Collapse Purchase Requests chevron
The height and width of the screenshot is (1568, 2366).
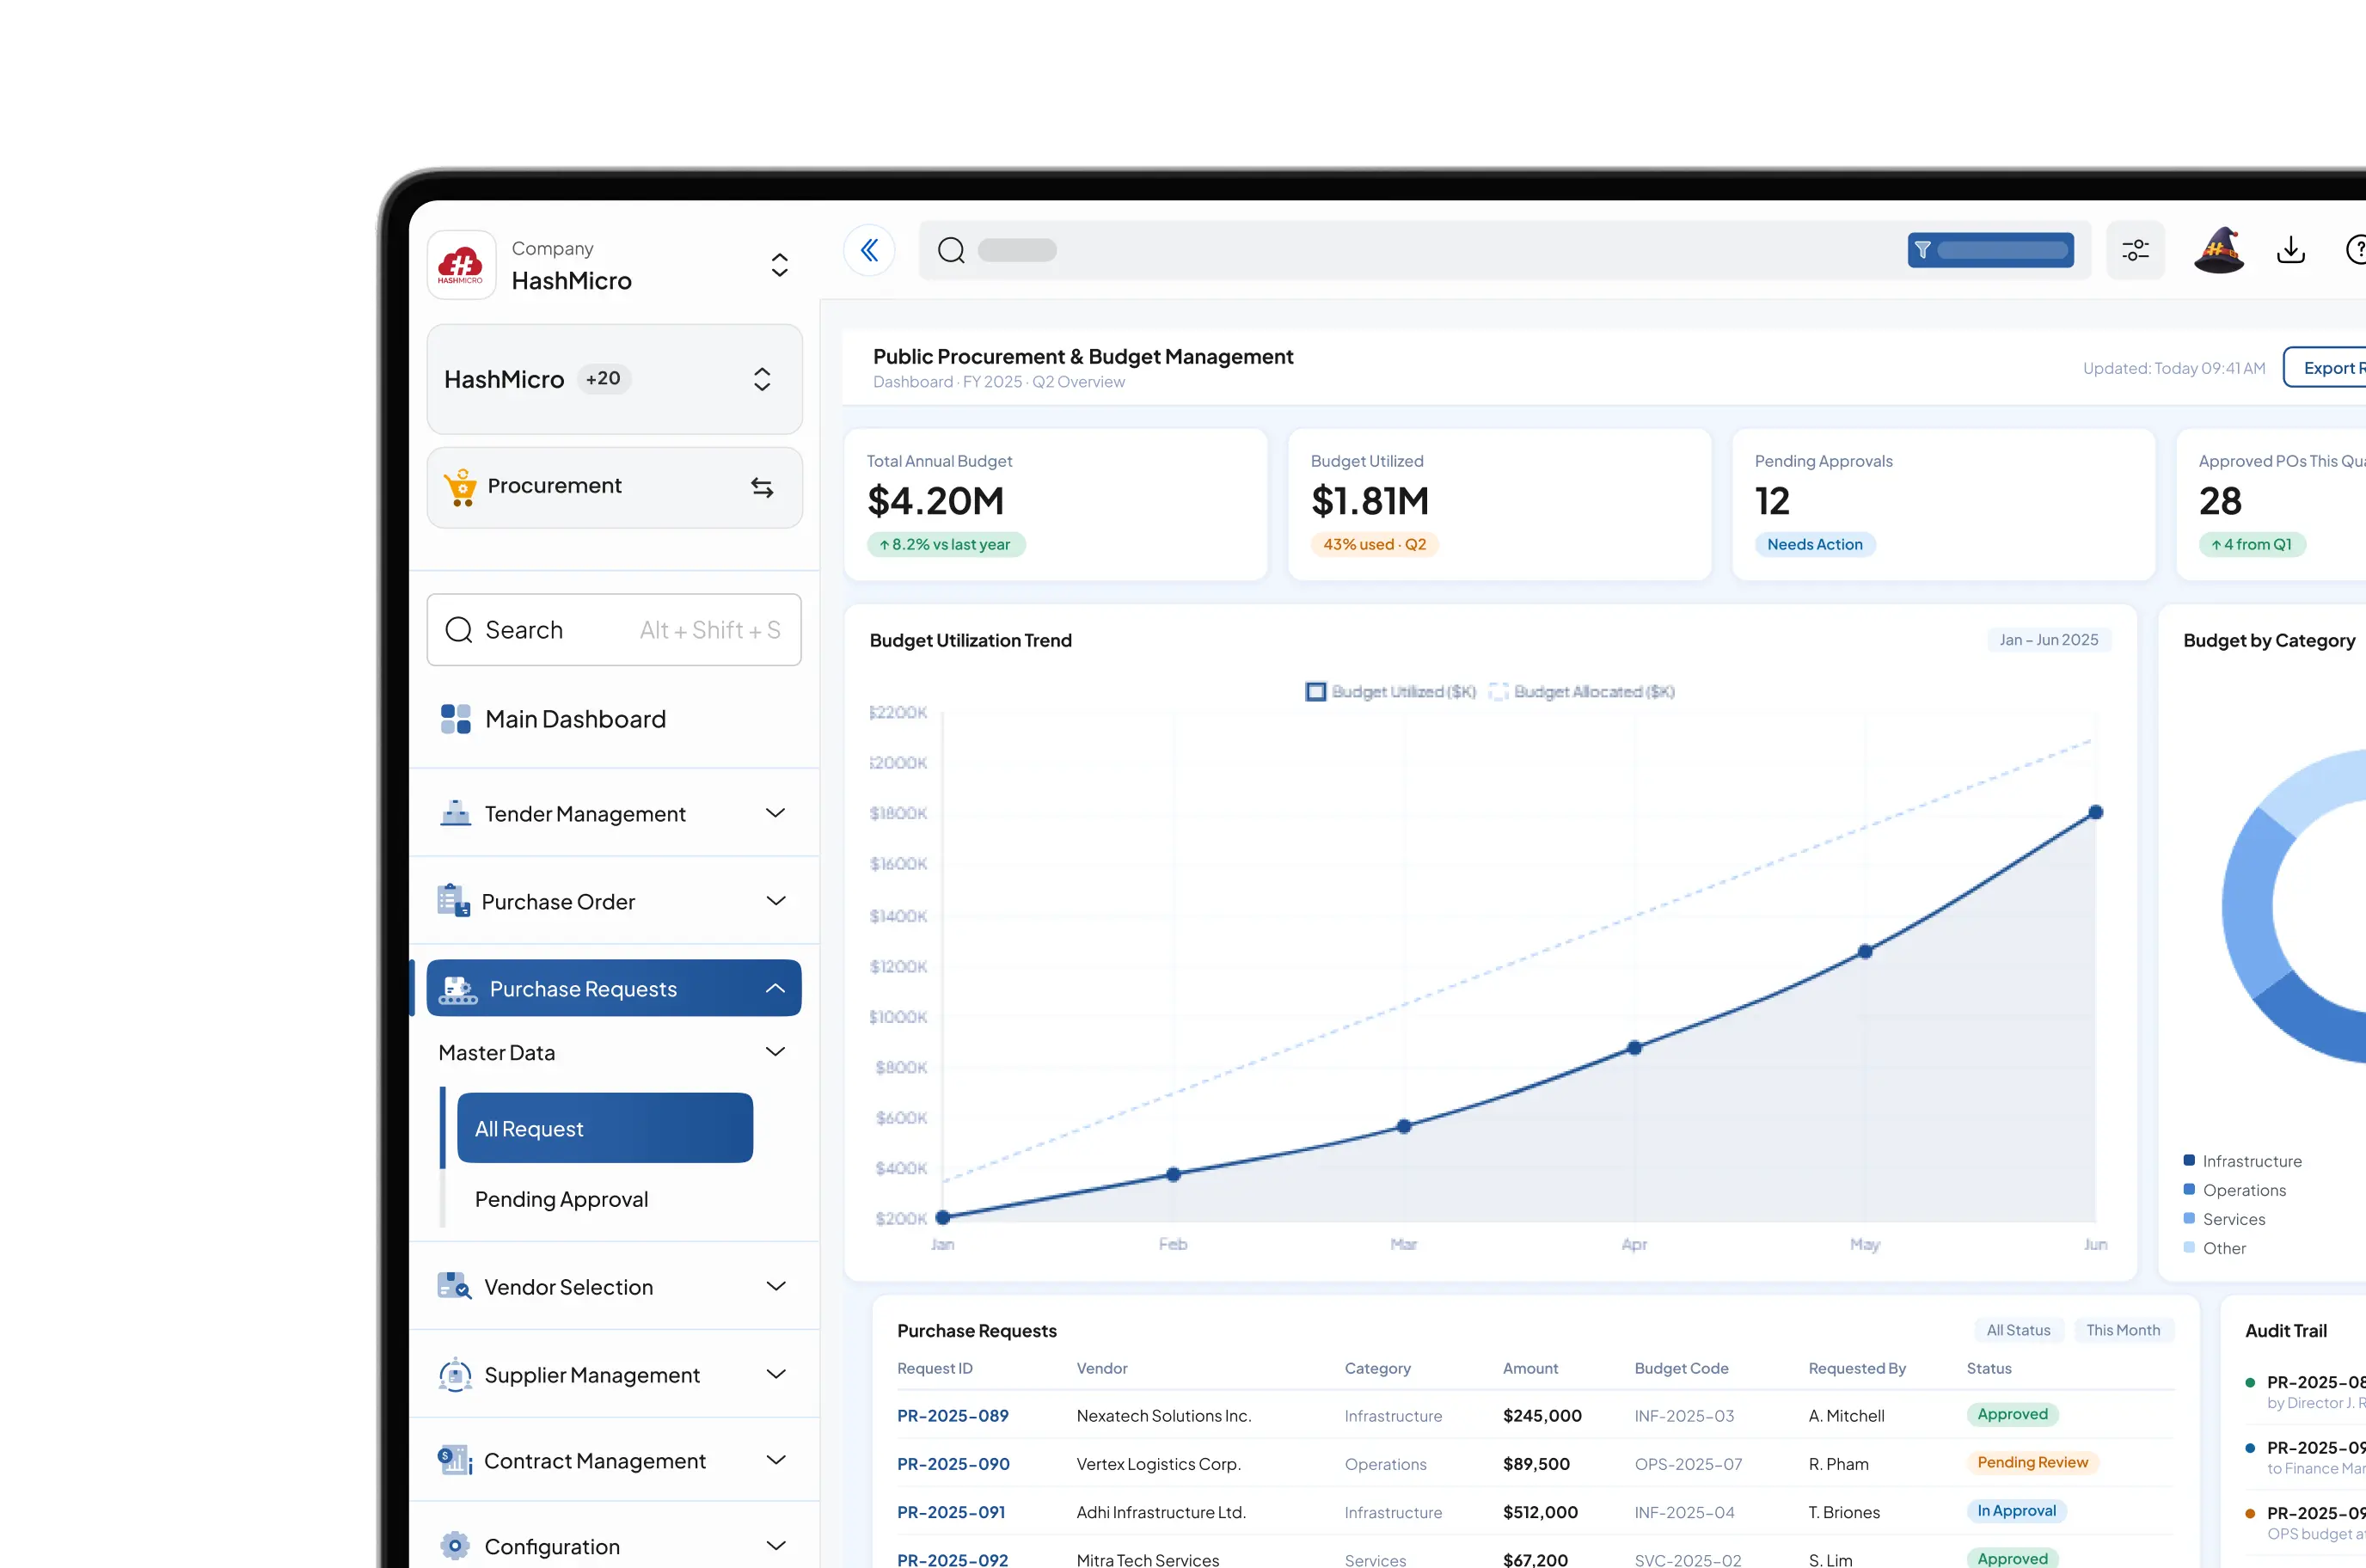point(775,988)
